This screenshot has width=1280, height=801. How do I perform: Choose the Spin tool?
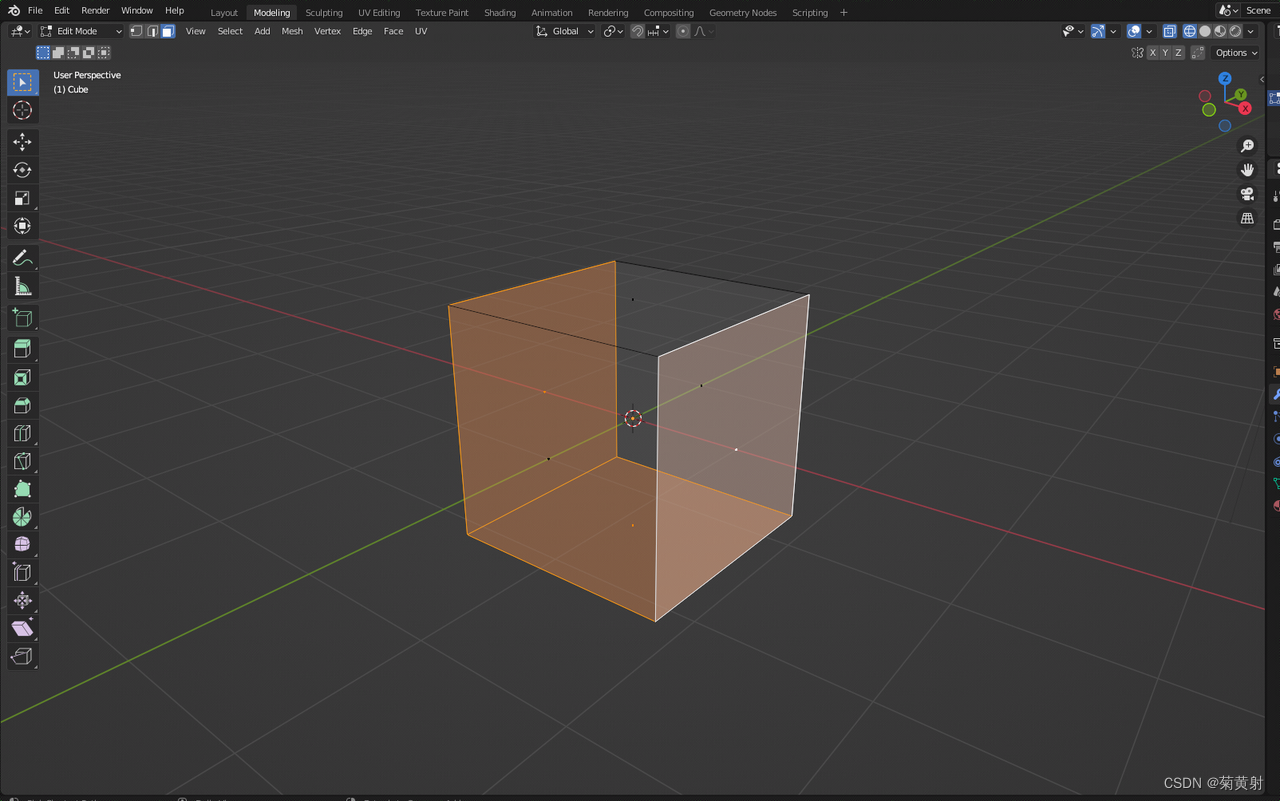pos(22,517)
